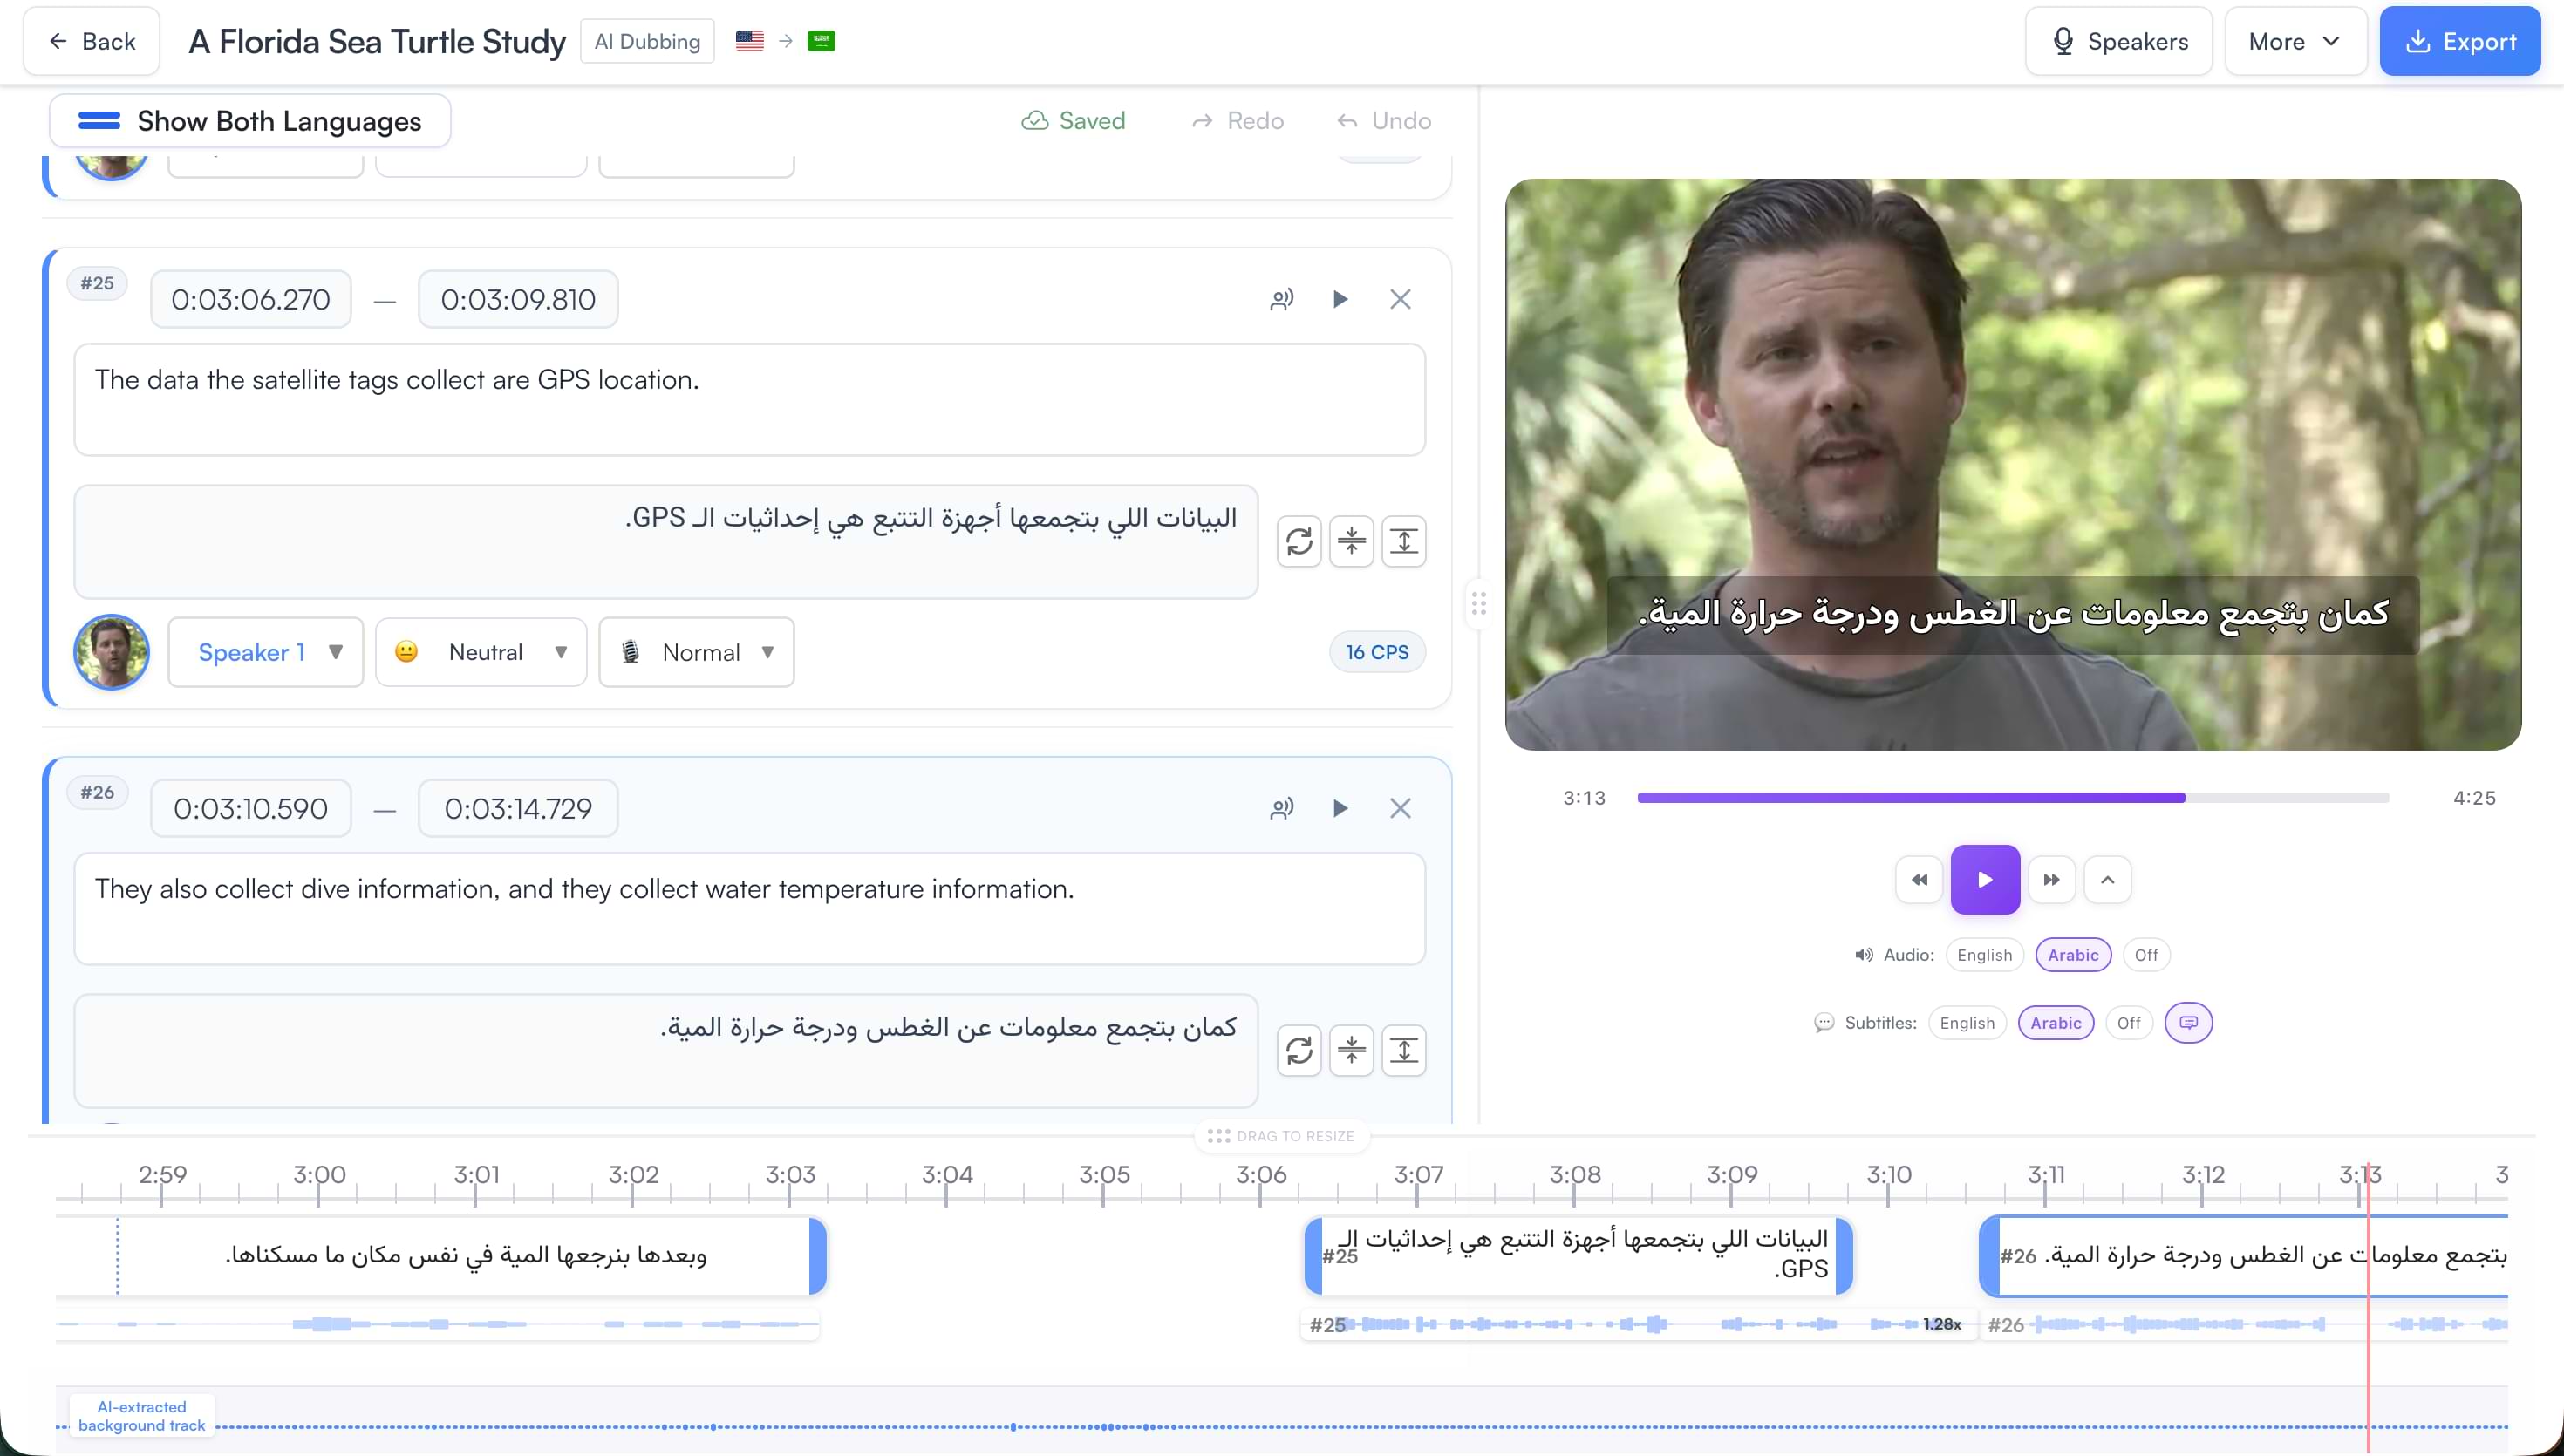
Task: Click the English text of segment #26
Action: 749,909
